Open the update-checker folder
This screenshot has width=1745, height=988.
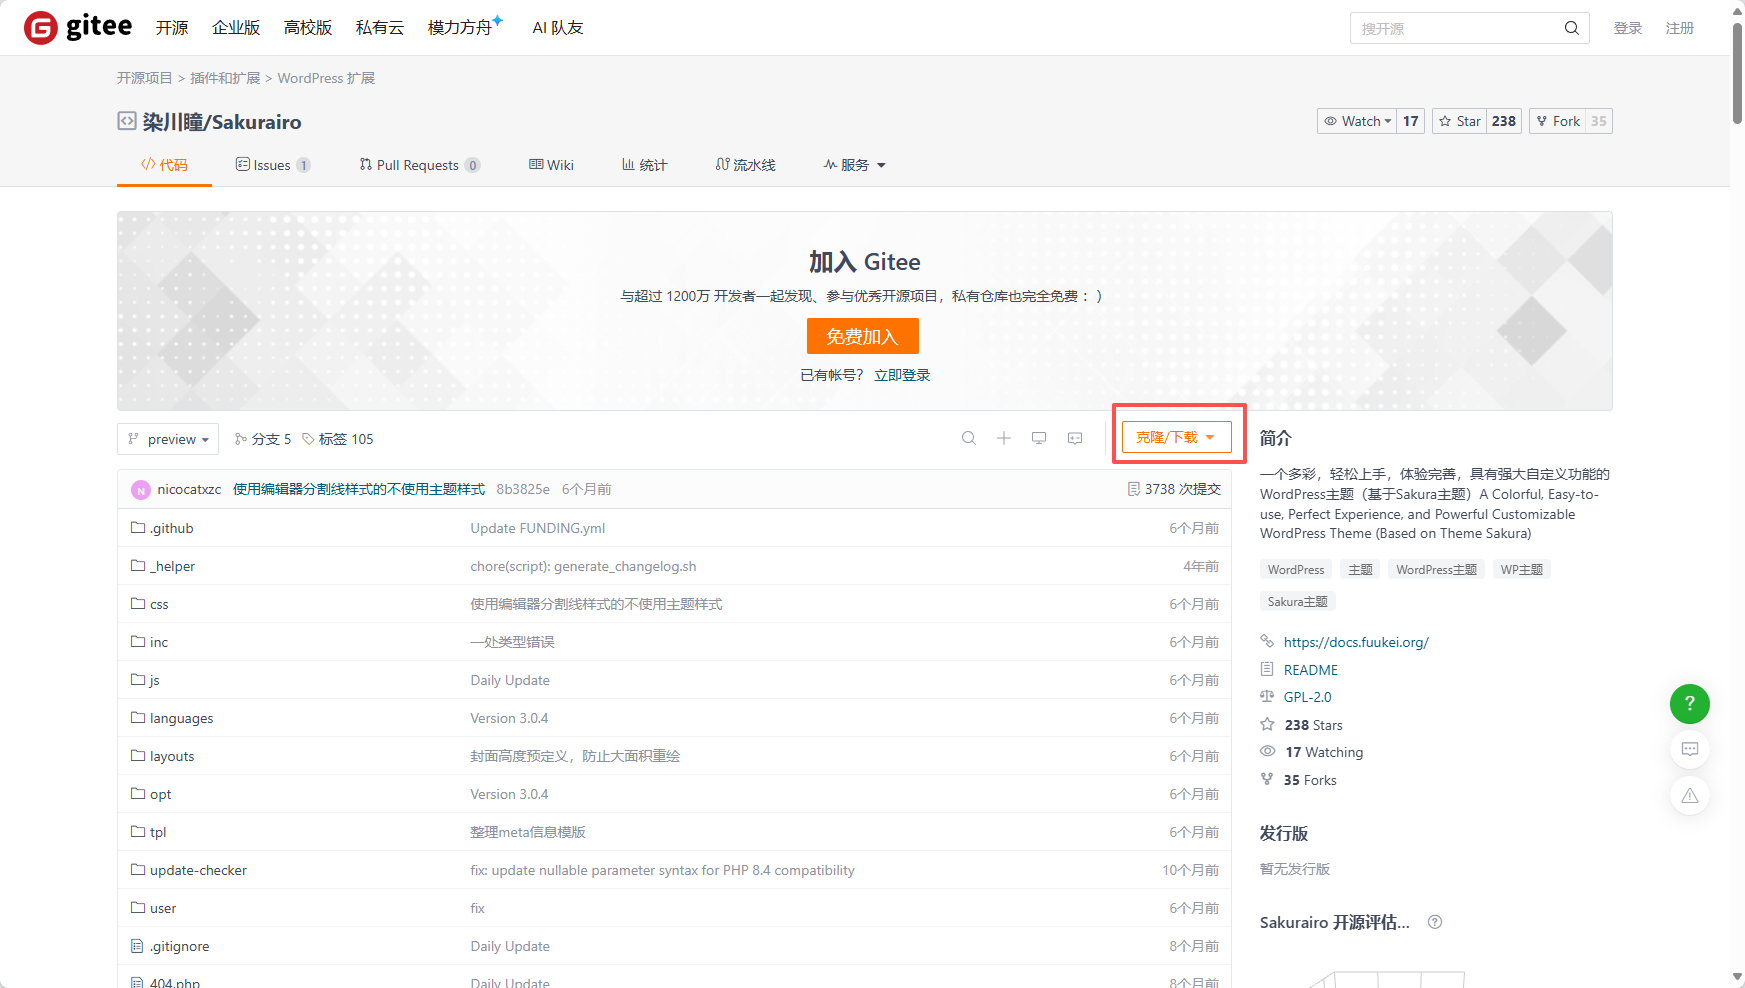pyautogui.click(x=198, y=870)
